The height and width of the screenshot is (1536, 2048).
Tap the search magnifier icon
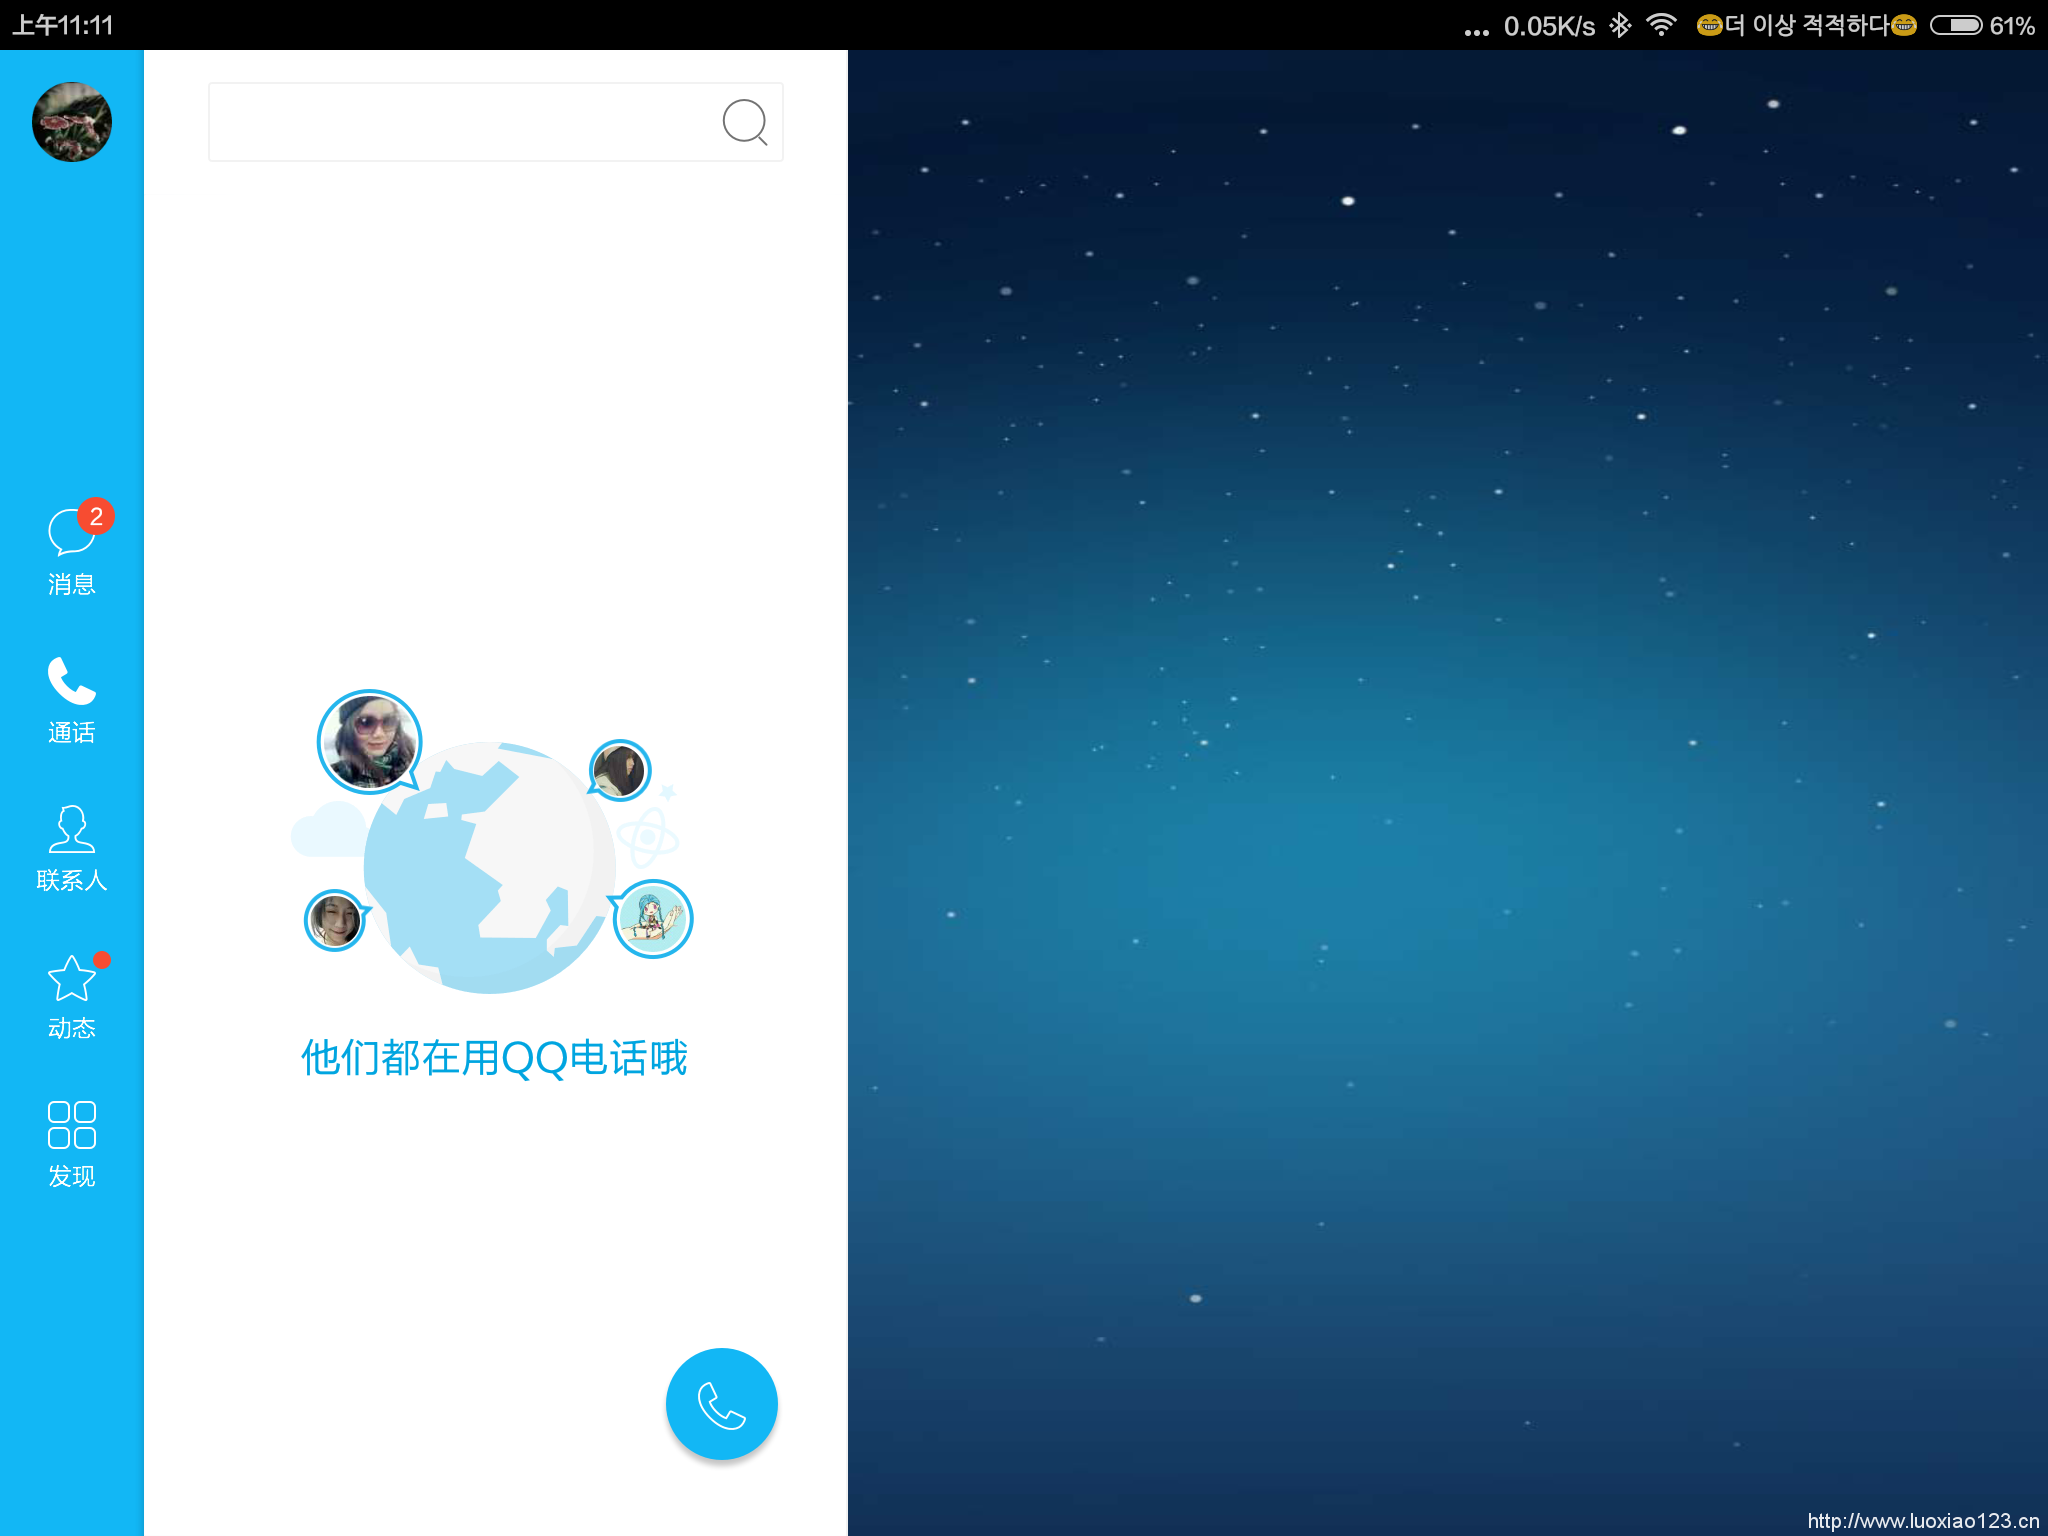(744, 122)
